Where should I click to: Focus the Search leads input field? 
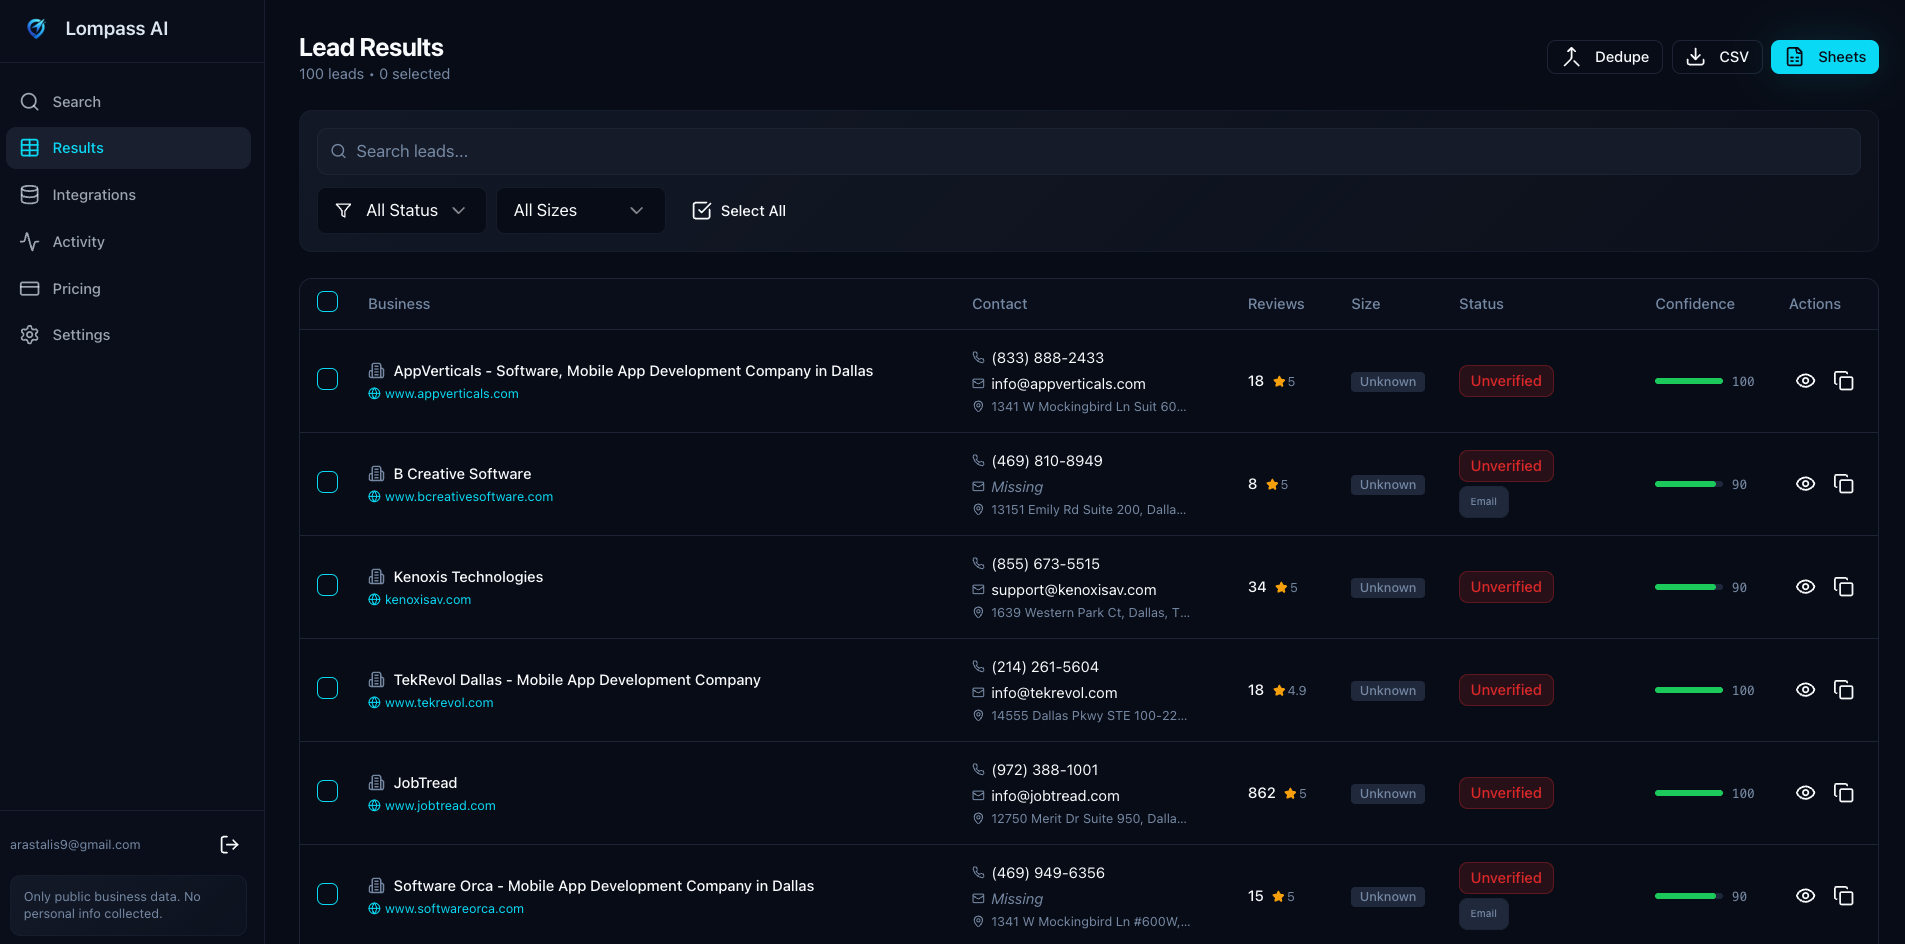tap(1088, 151)
